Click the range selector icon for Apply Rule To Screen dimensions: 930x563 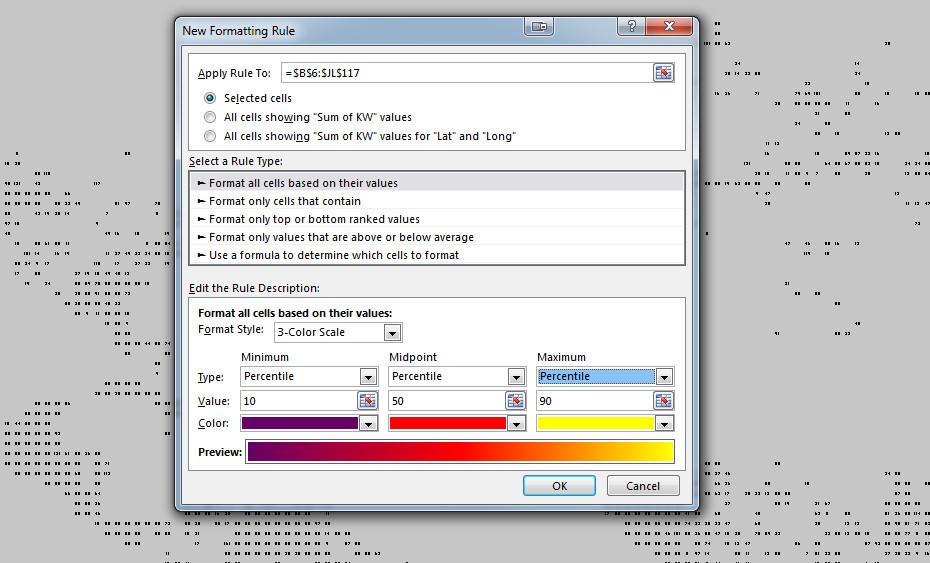pos(663,73)
